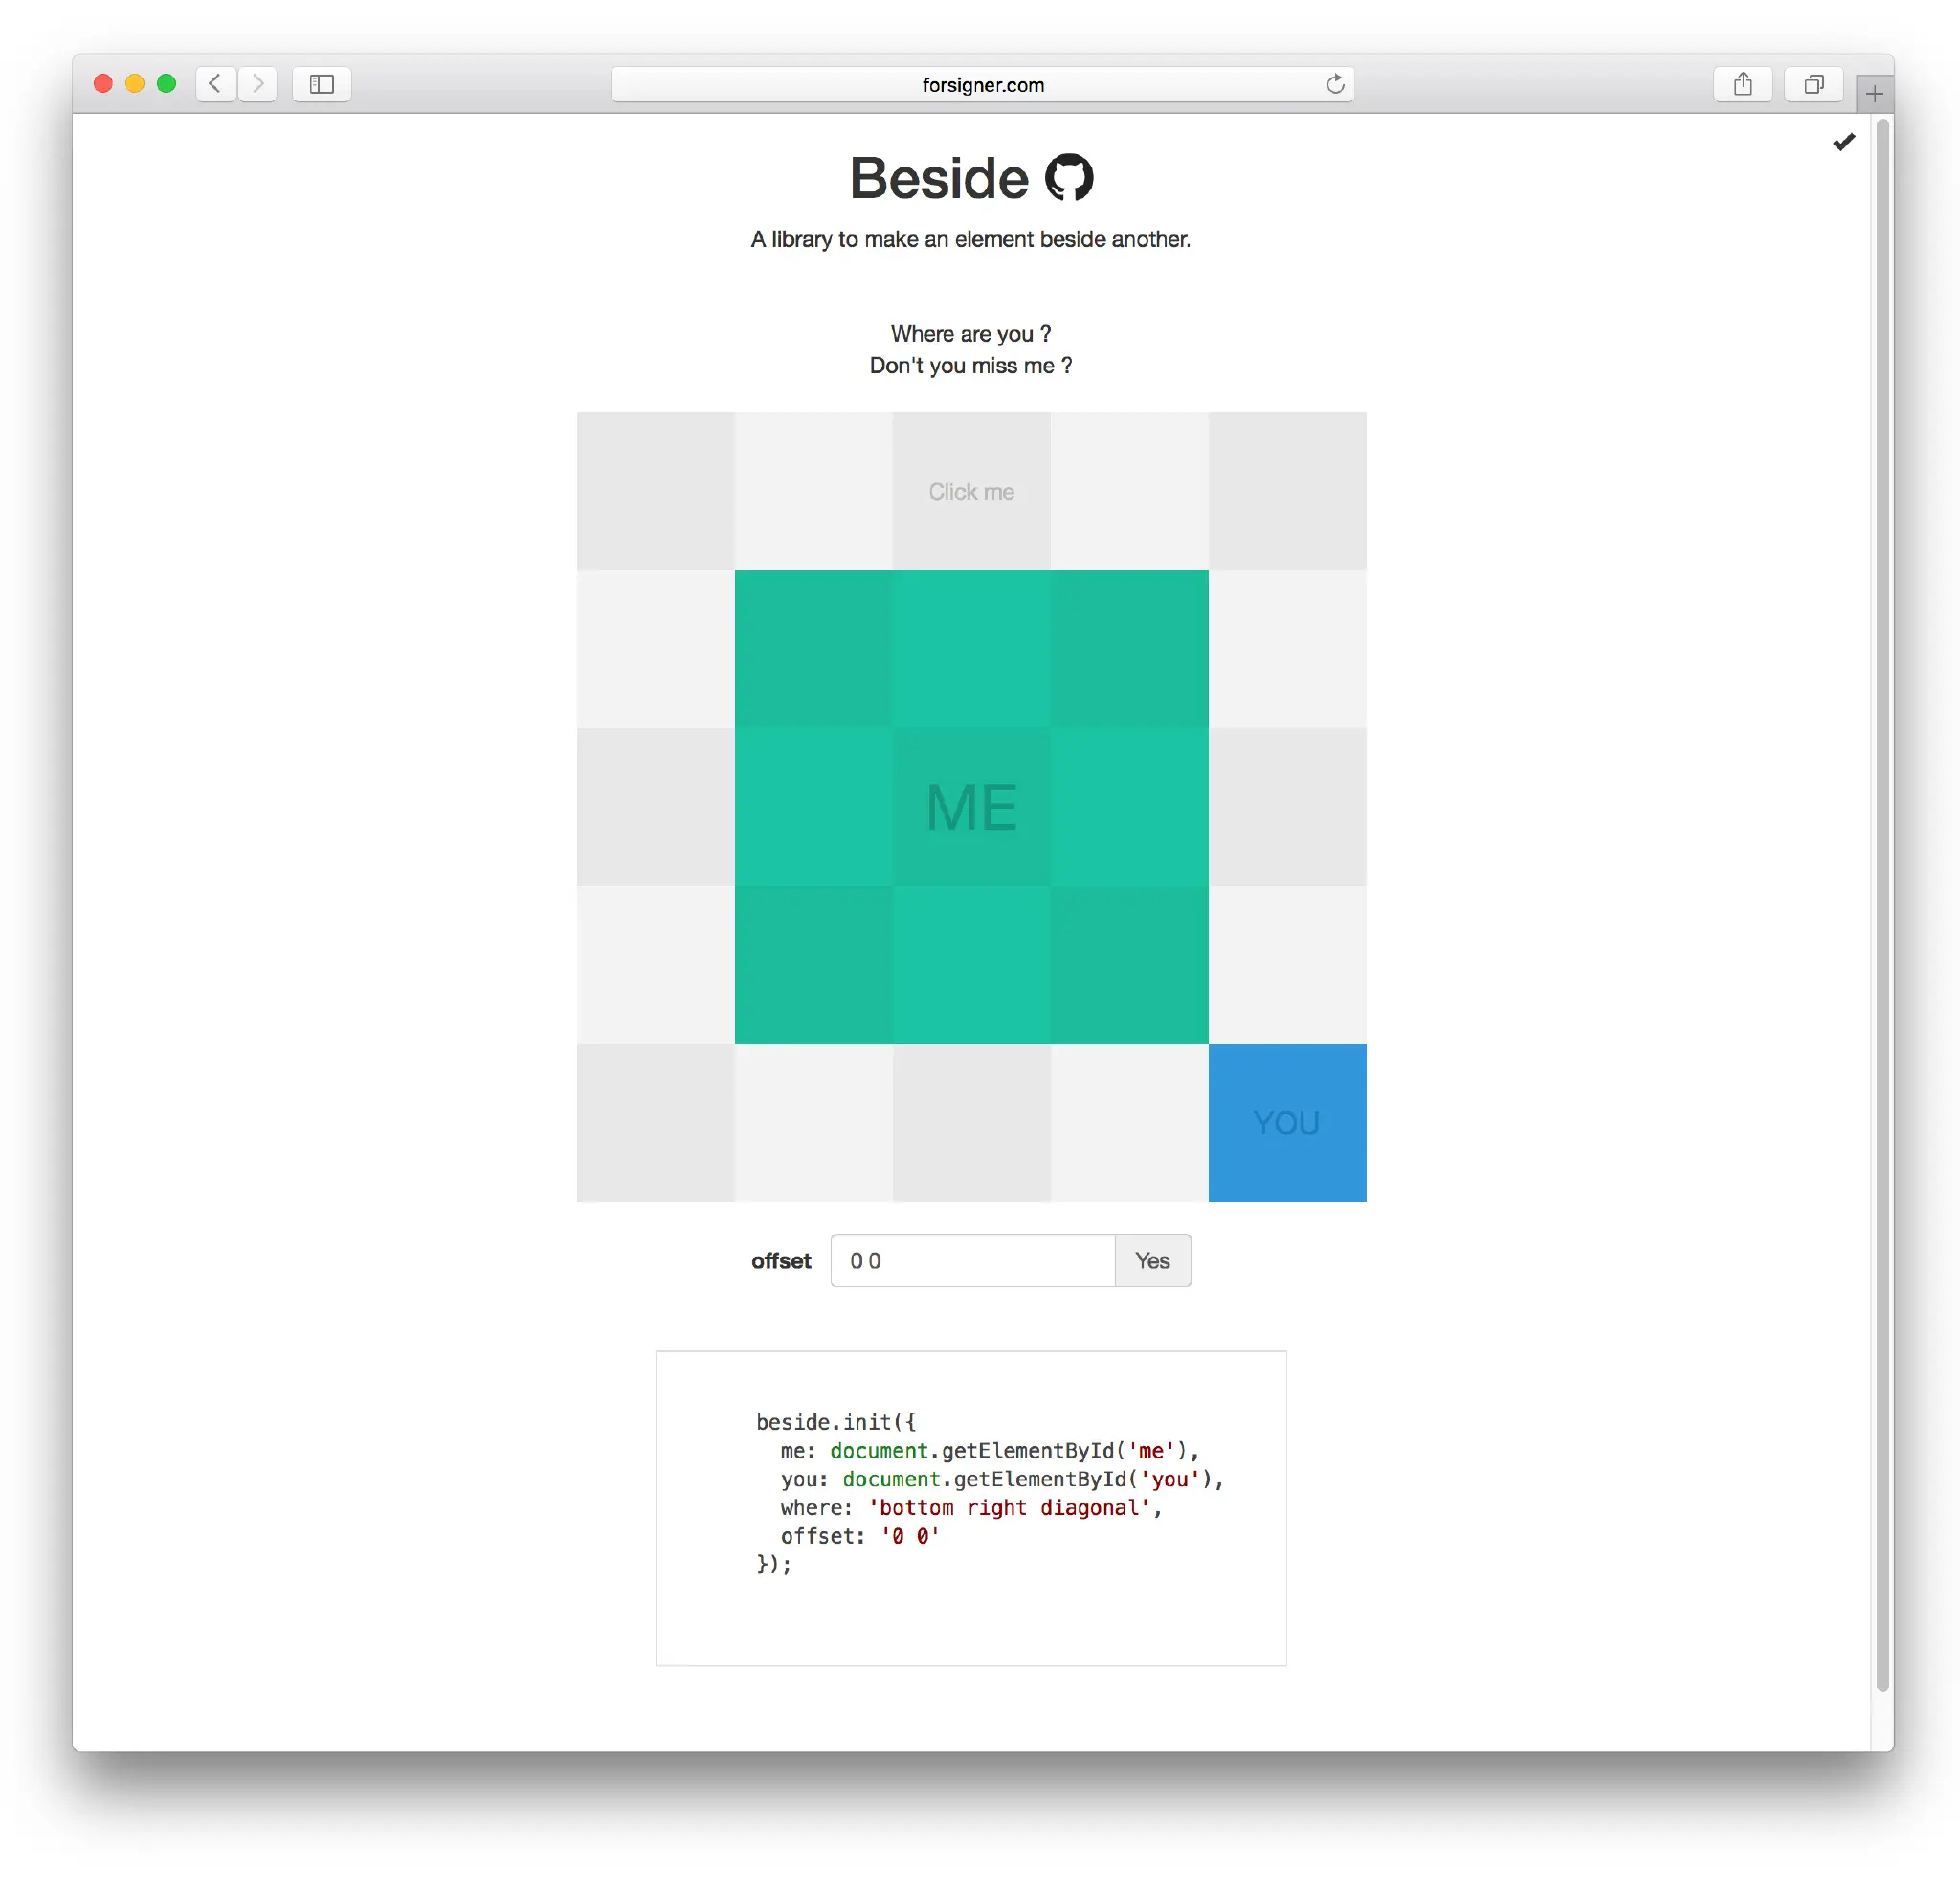1960x1892 pixels.
Task: Click the bottom-left gray grid cell
Action: pyautogui.click(x=655, y=1123)
